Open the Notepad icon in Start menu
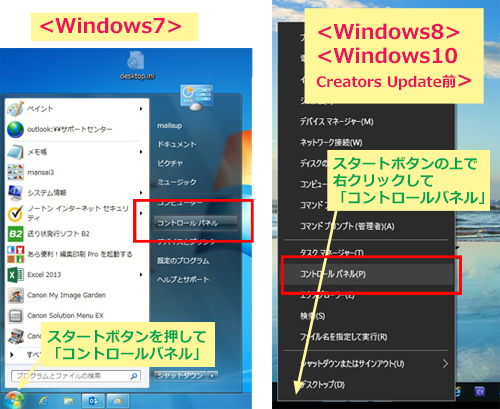500x409 pixels. pos(15,152)
